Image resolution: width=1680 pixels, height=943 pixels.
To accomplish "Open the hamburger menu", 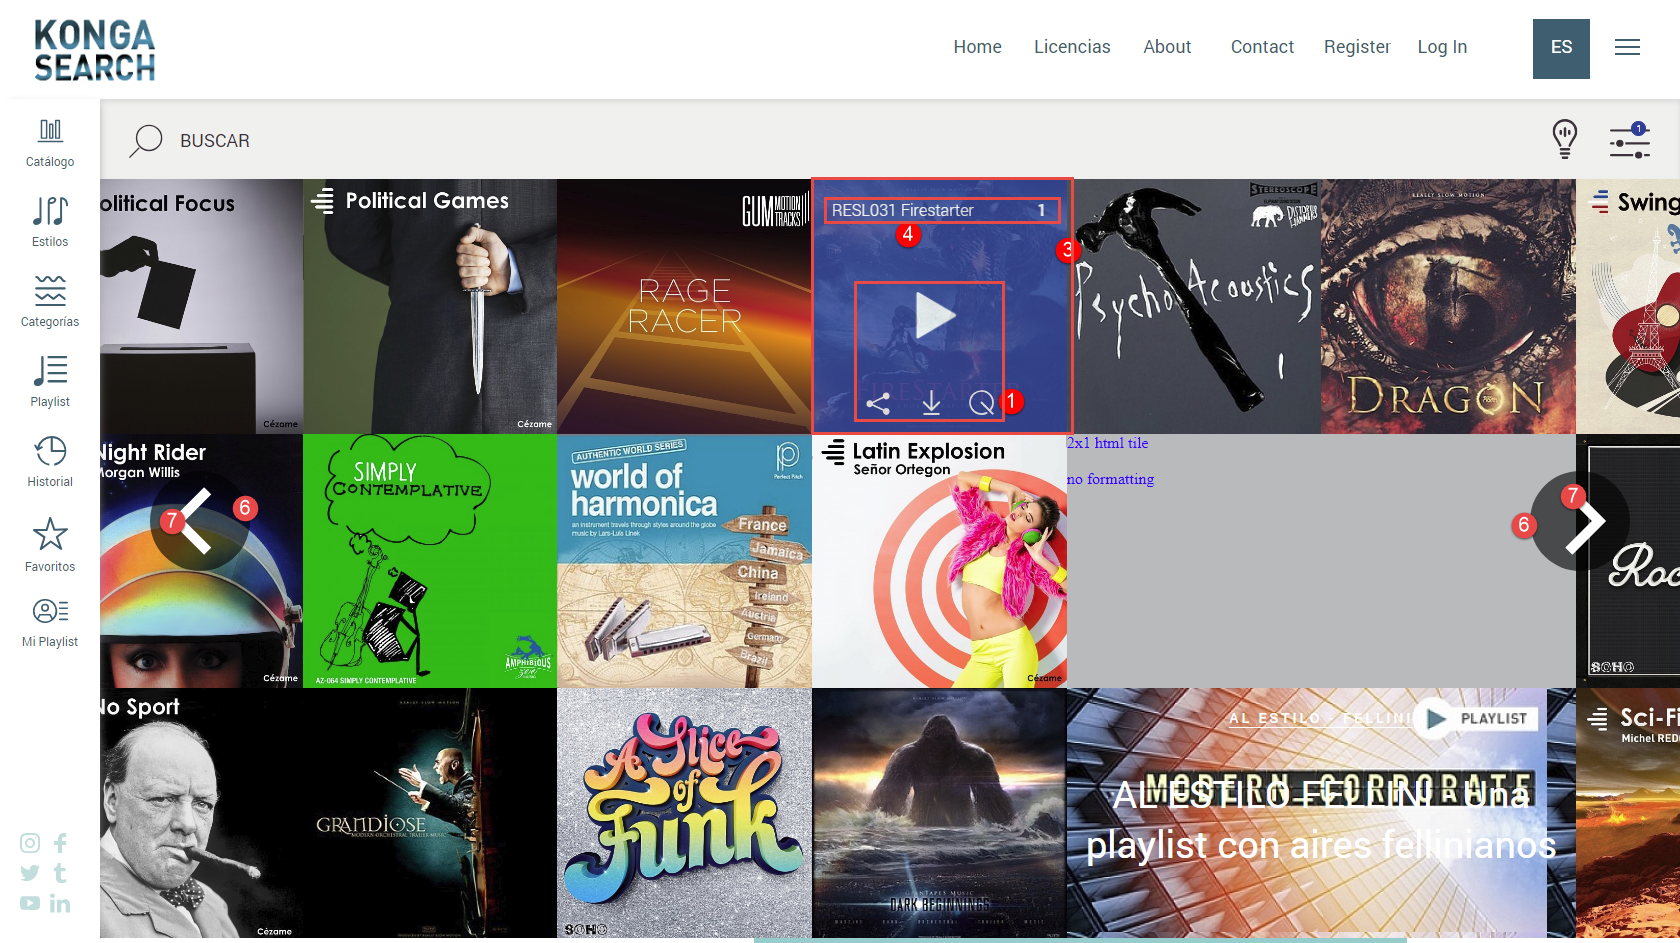I will click(1627, 47).
